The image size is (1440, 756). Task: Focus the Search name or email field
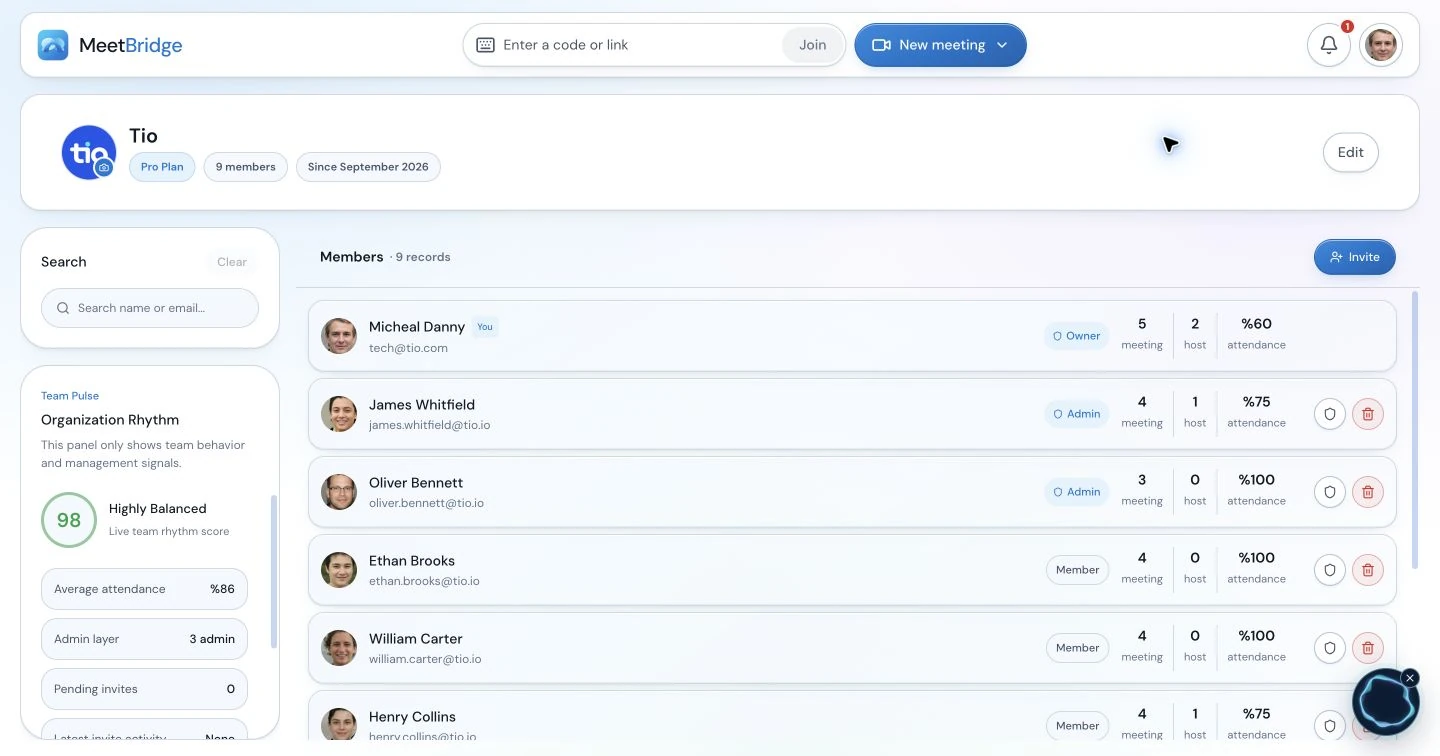(x=150, y=308)
